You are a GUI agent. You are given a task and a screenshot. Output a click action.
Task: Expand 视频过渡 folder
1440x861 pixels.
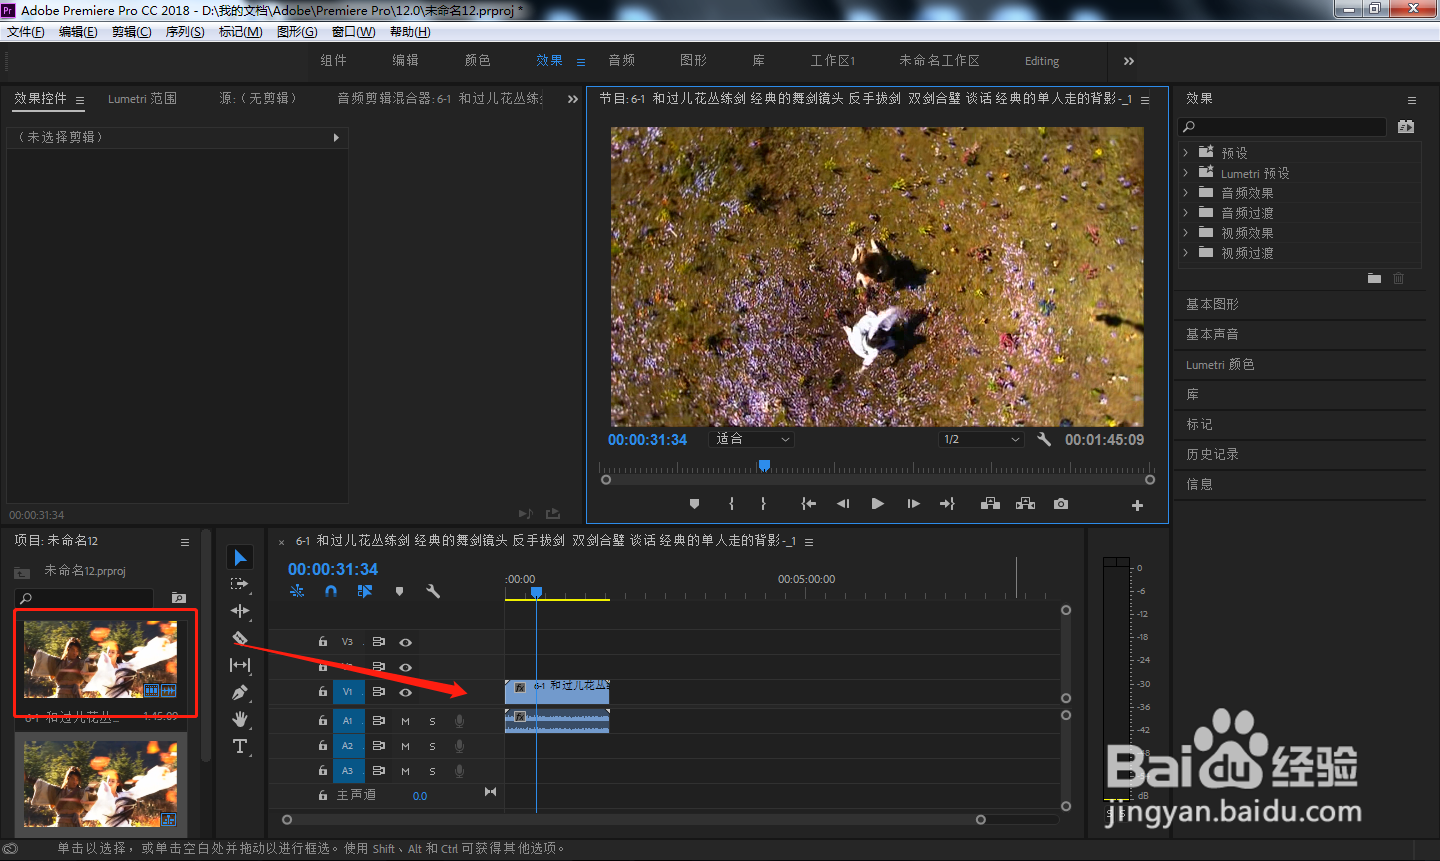click(x=1186, y=253)
